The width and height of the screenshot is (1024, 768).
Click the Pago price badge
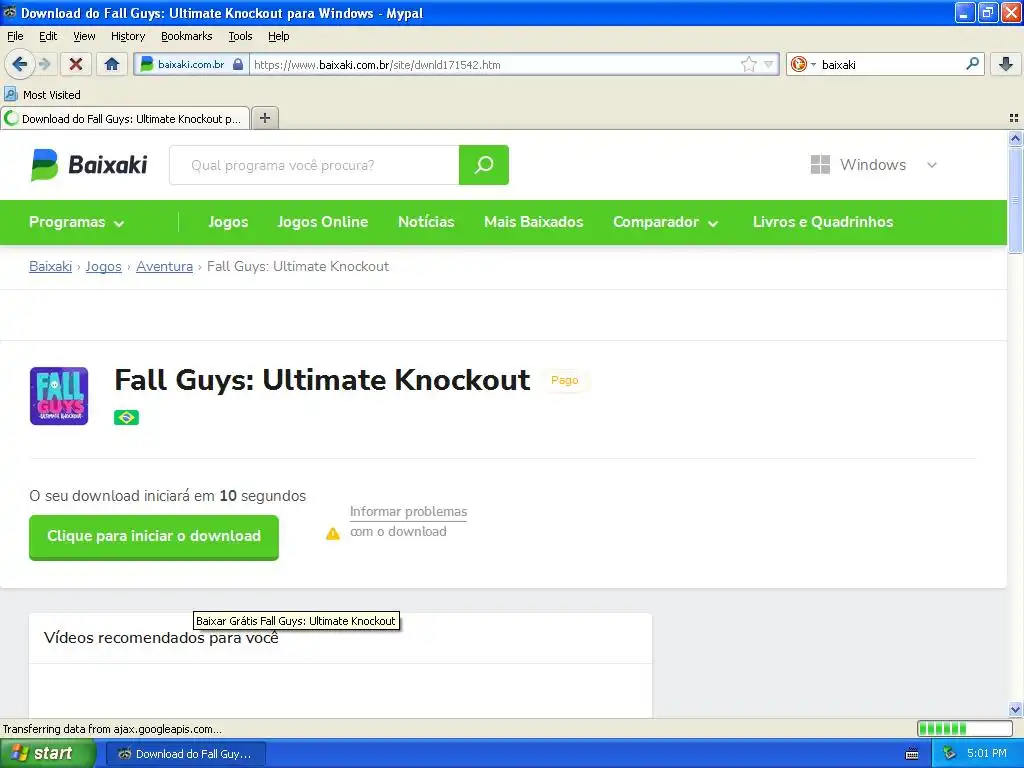pyautogui.click(x=564, y=380)
